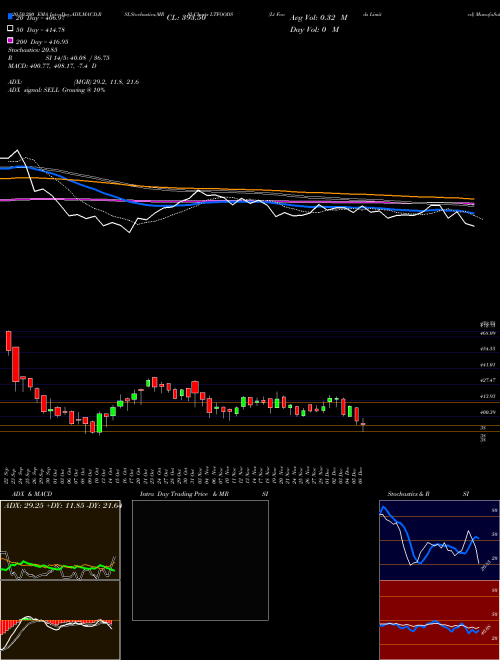
Task: Click the CL: 393.50 closing price text
Action: point(186,18)
